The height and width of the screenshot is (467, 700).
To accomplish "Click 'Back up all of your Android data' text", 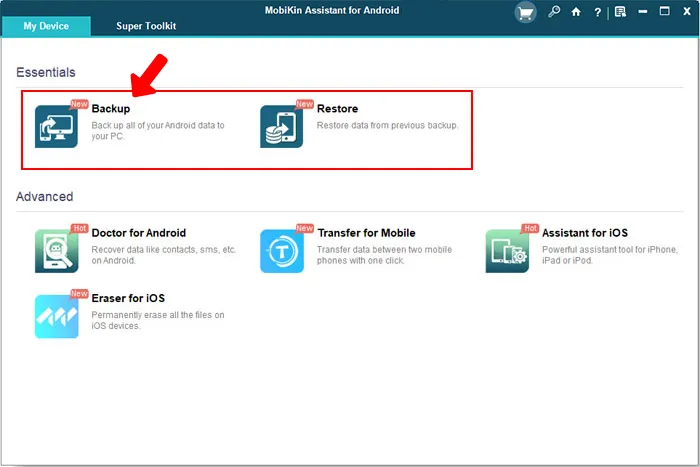I will (158, 131).
